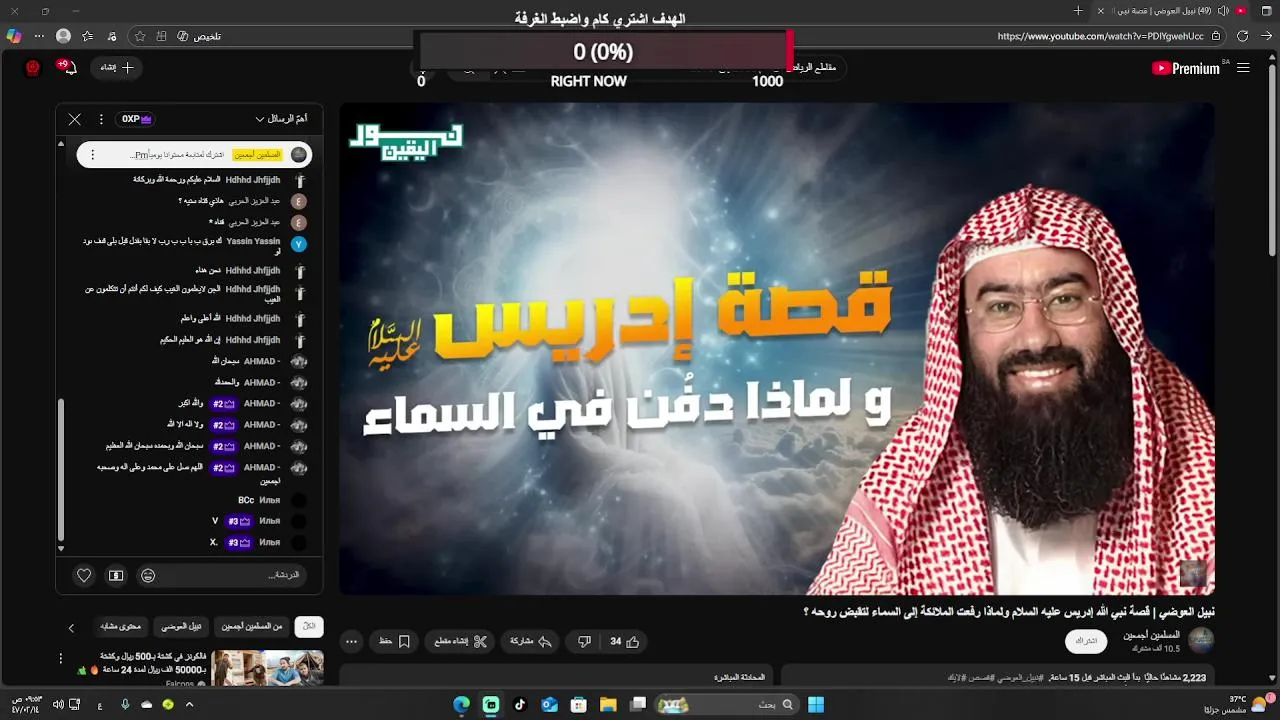Go to the YouTube Premium home logo
Screen dimensions: 1280x720
pyautogui.click(x=1186, y=68)
